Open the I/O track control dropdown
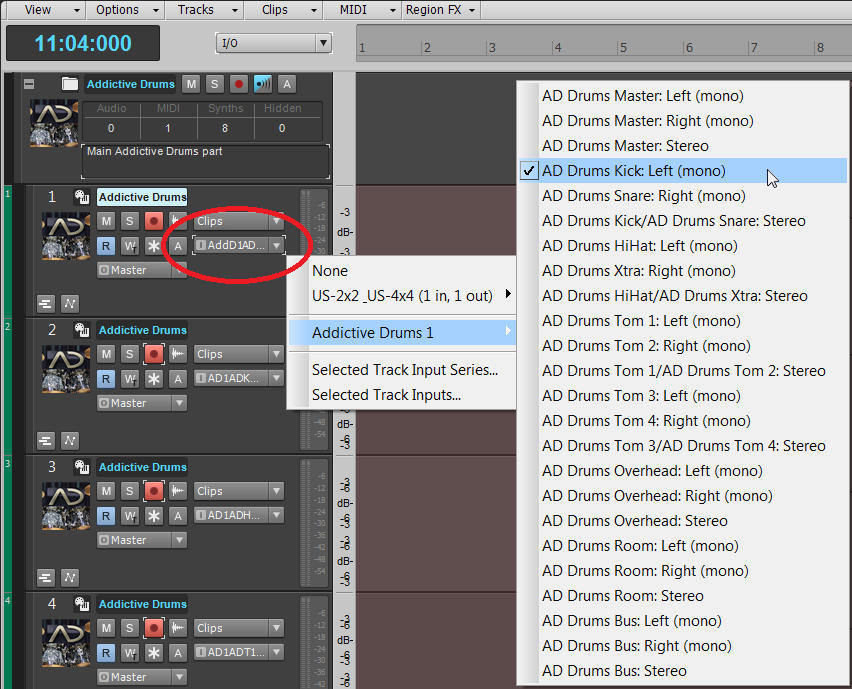Image resolution: width=852 pixels, height=689 pixels. 274,43
